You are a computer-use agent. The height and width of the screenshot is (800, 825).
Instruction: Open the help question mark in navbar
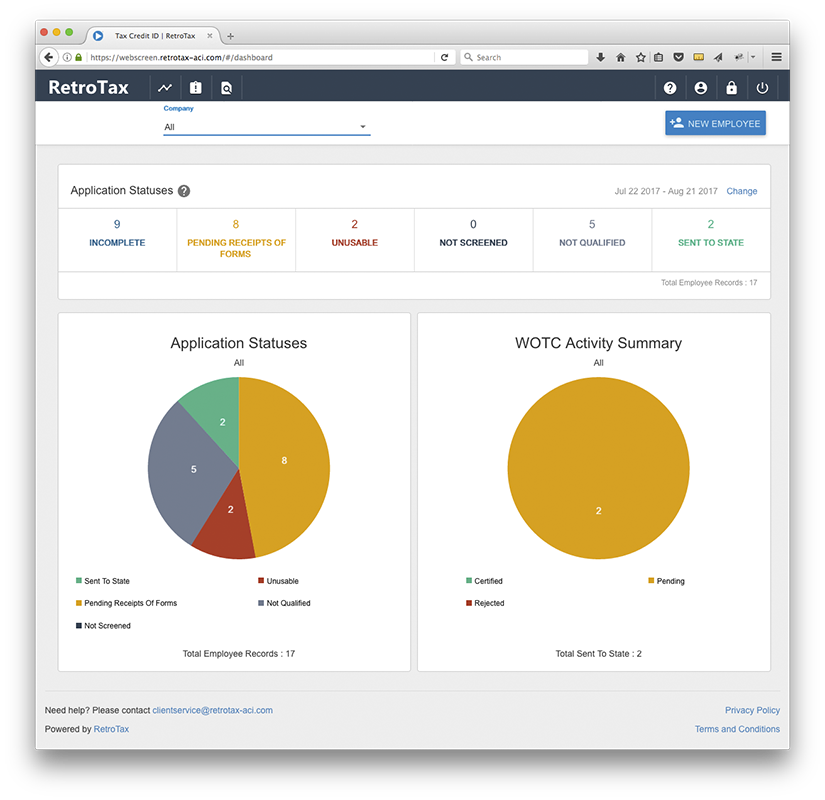click(x=670, y=88)
